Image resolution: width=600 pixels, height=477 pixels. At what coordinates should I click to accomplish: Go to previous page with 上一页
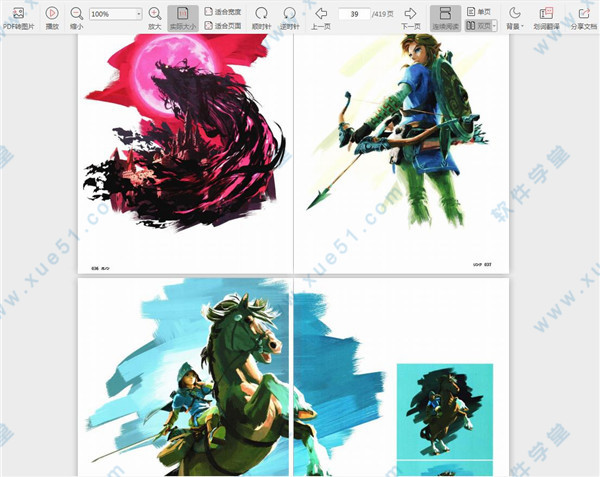pos(321,18)
